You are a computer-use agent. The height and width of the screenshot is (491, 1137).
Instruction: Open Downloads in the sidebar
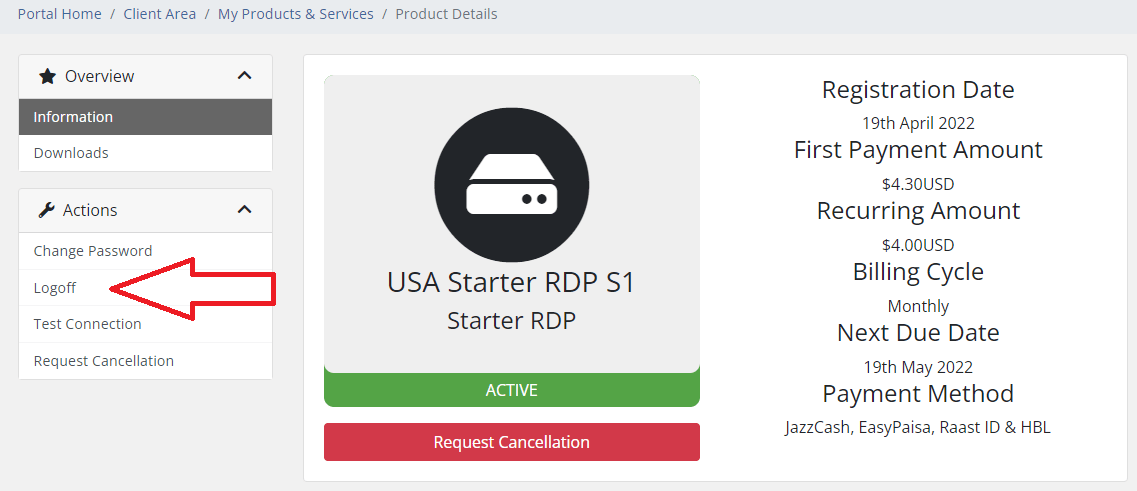pyautogui.click(x=145, y=153)
